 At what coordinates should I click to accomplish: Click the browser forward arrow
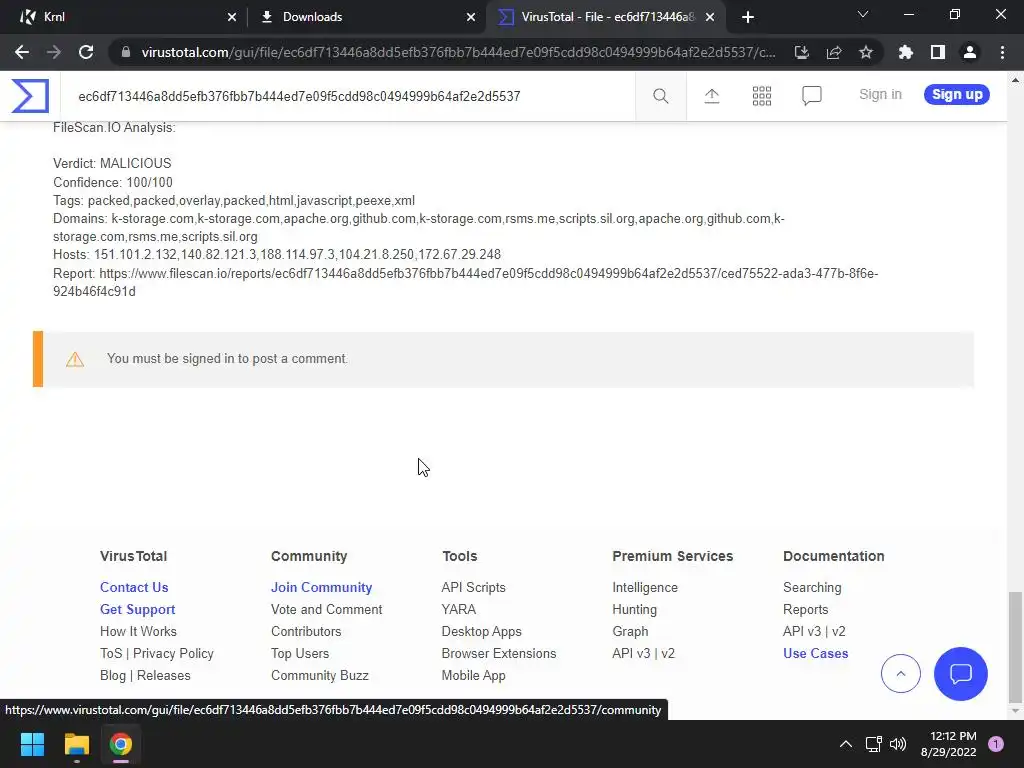pyautogui.click(x=54, y=52)
